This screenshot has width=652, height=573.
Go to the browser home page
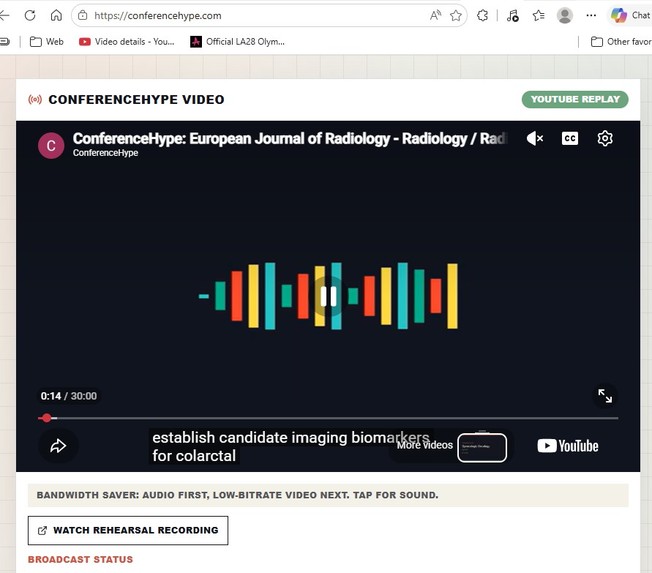click(56, 16)
